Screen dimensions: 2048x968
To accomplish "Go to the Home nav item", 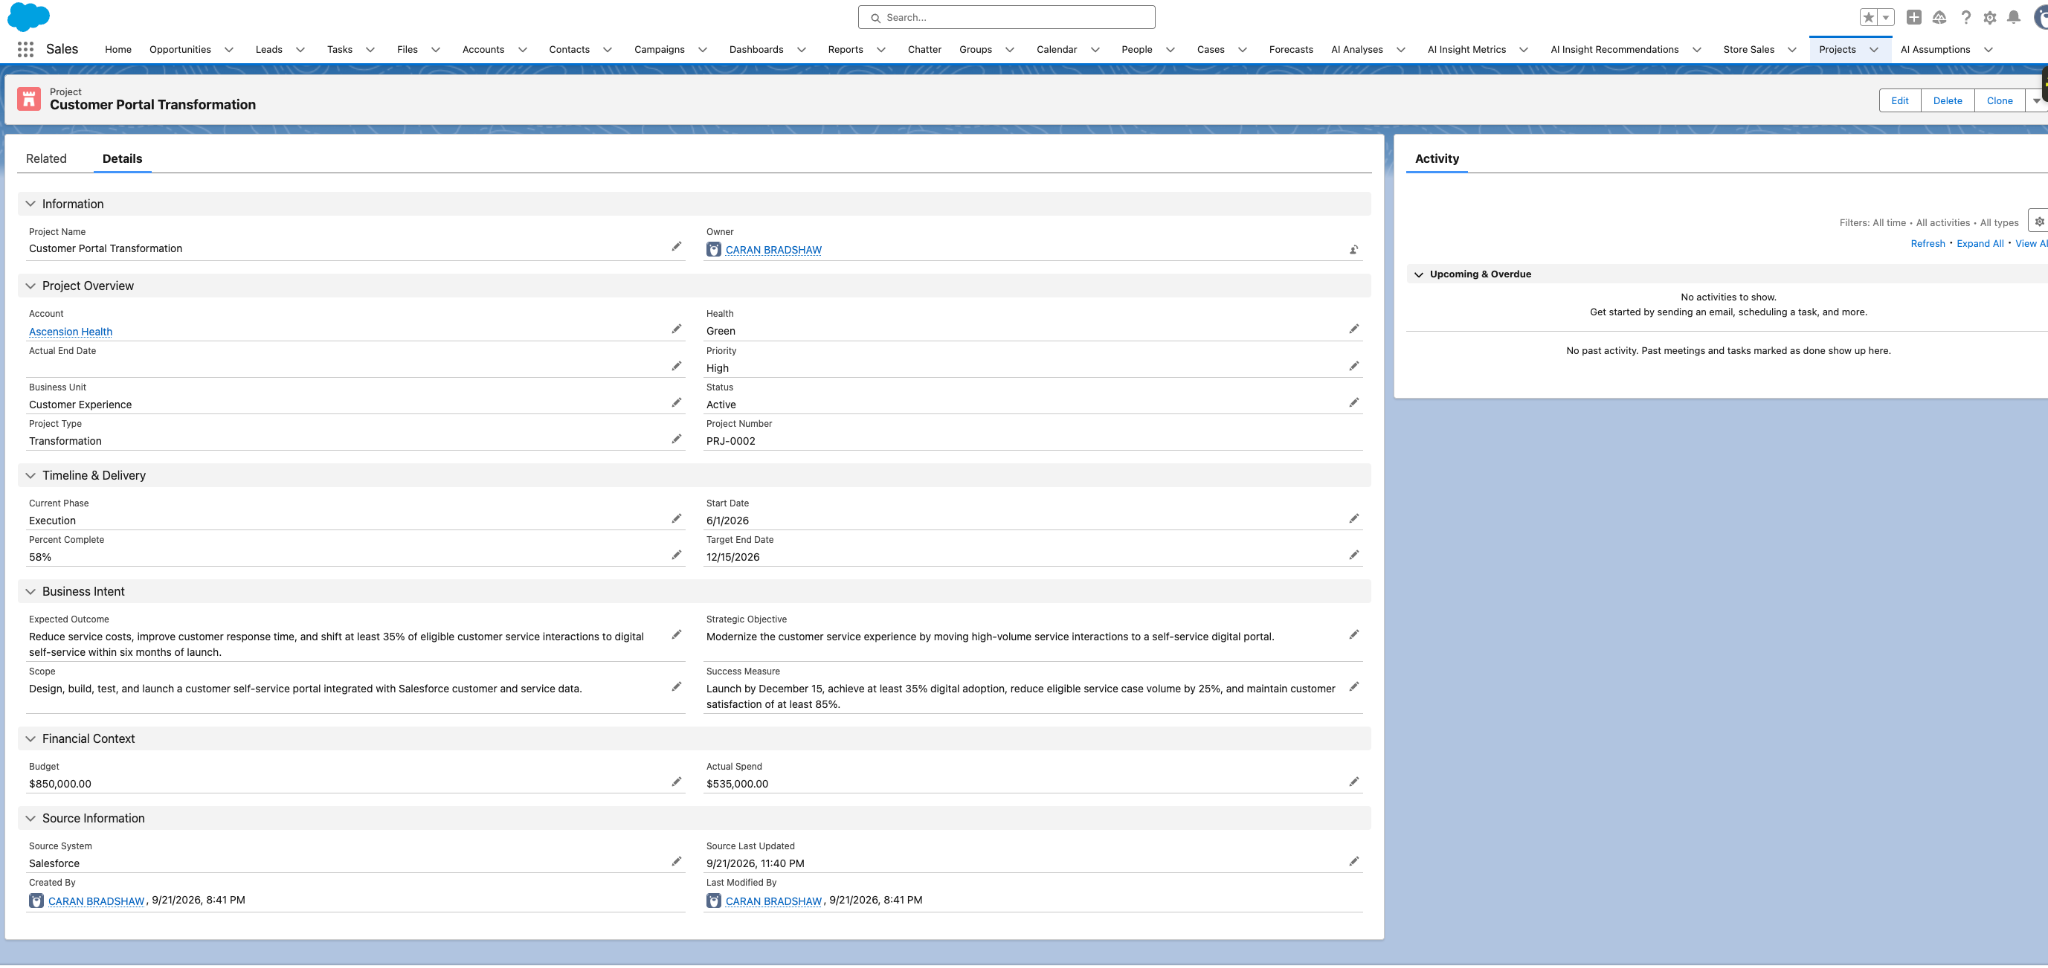I will pyautogui.click(x=118, y=49).
